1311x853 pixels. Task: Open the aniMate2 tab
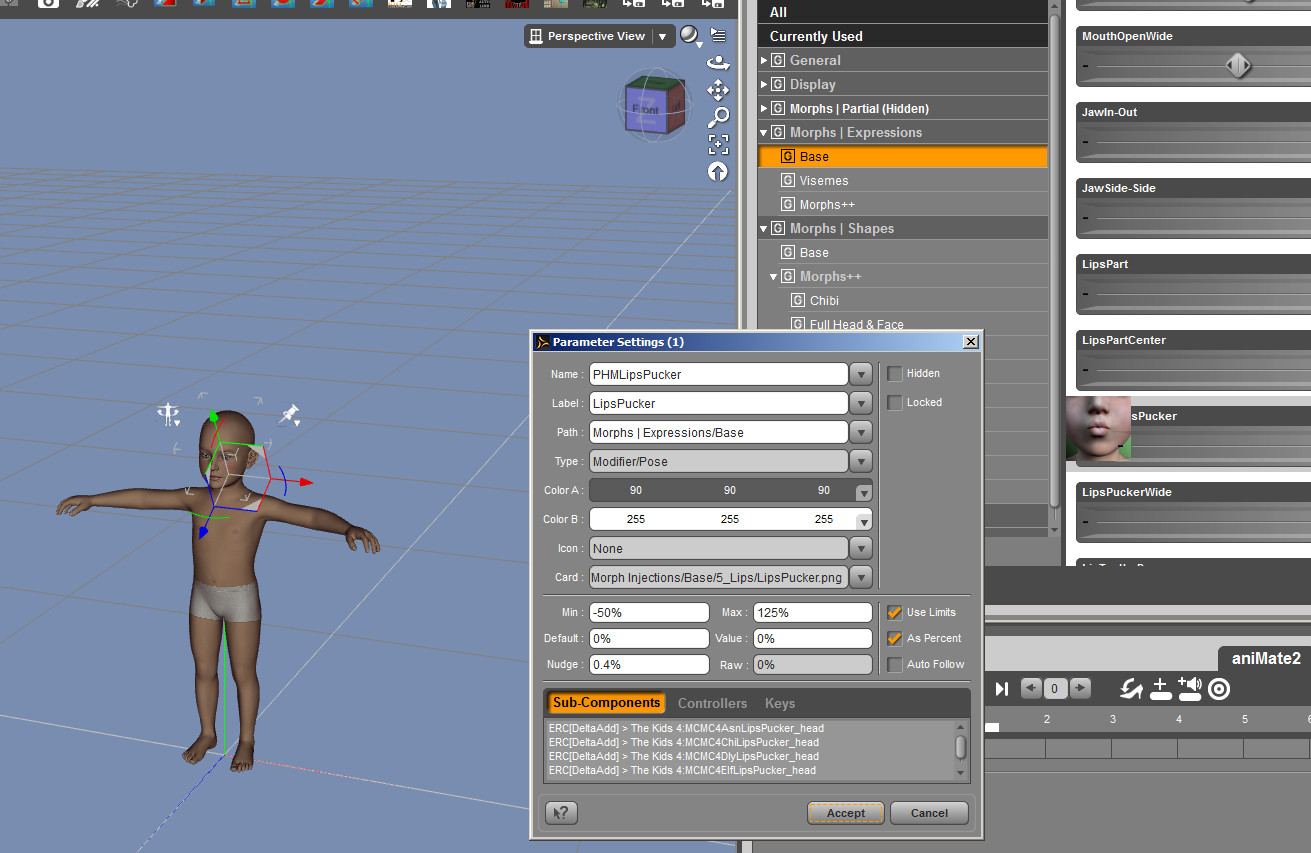(x=1266, y=658)
